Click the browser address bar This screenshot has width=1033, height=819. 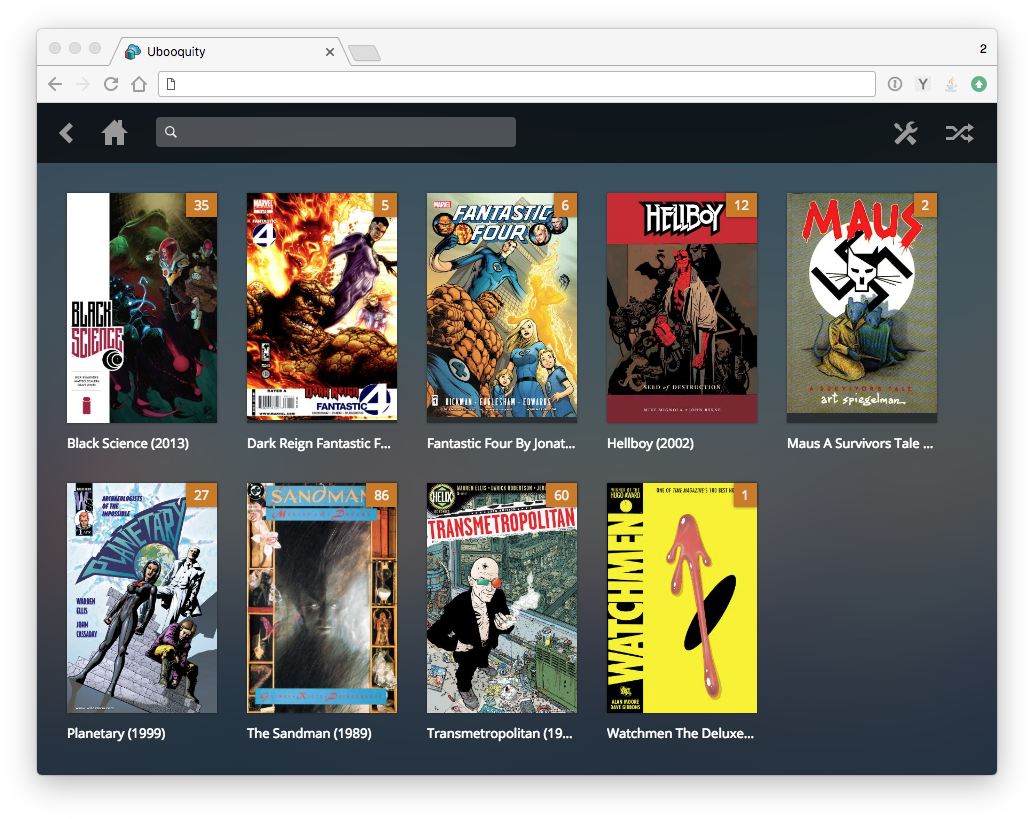coord(517,84)
